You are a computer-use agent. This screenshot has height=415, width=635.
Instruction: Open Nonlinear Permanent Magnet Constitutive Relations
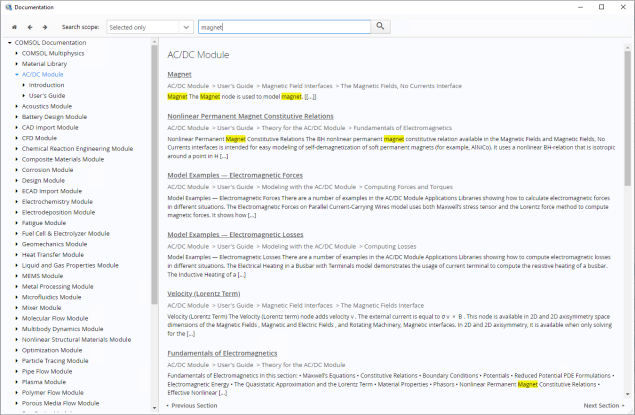(x=250, y=116)
